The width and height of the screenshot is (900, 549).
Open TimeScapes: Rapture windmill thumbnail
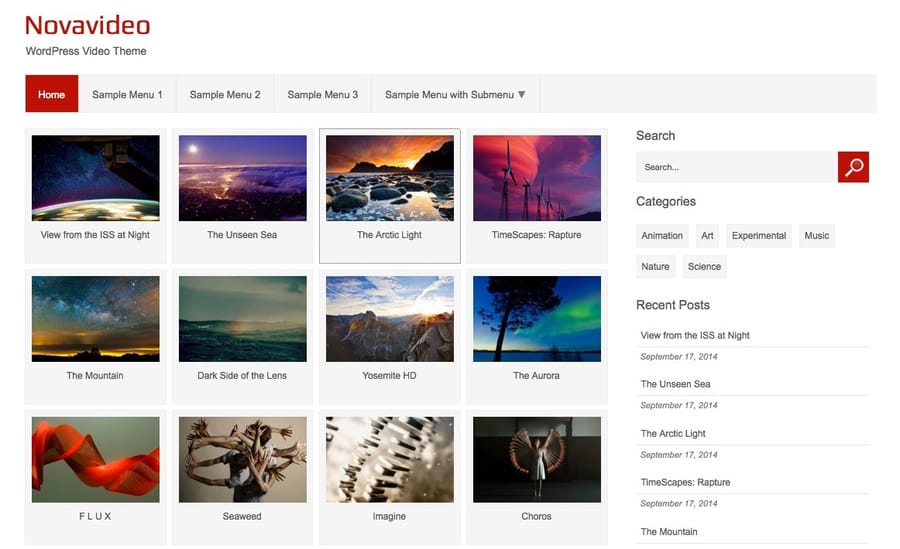(537, 178)
